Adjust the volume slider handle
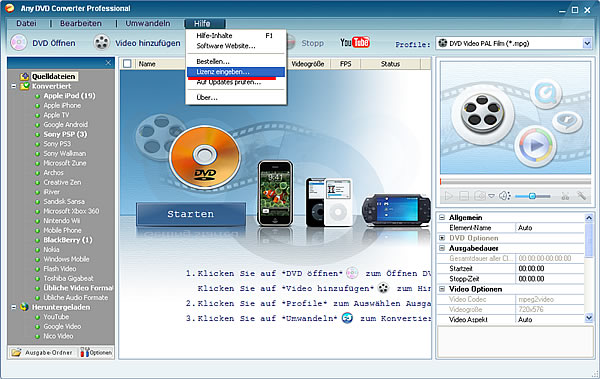600x379 pixels. coord(532,196)
